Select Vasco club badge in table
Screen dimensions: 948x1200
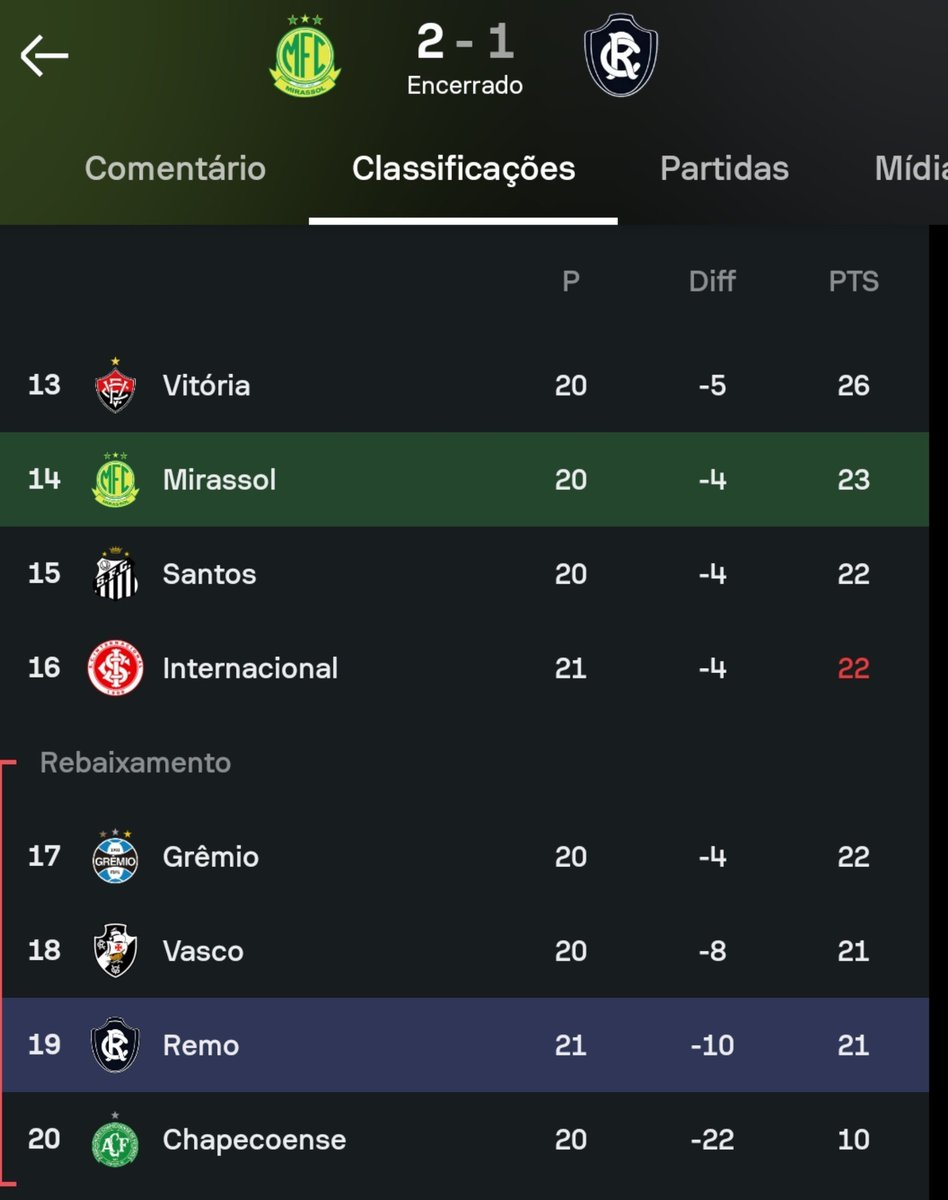(115, 950)
